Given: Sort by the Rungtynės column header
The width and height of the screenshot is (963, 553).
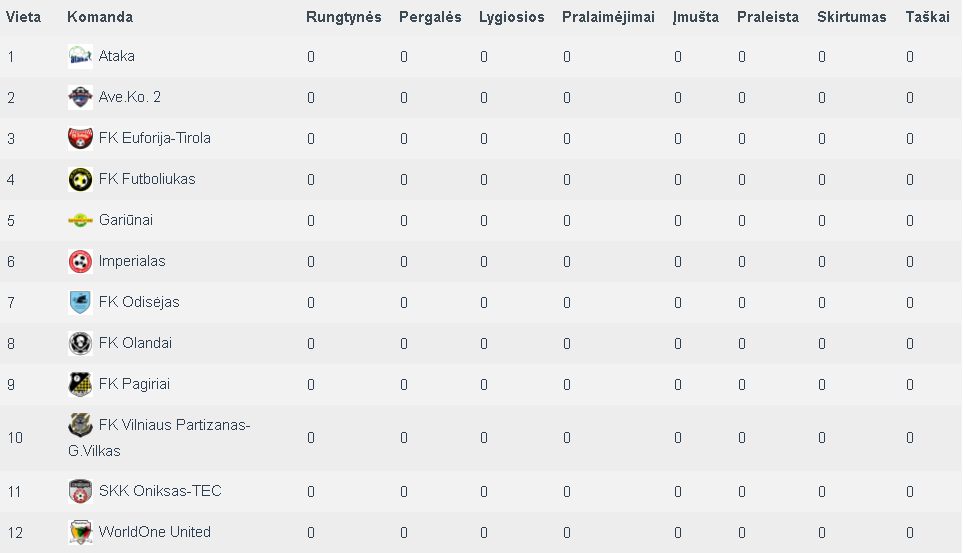Looking at the screenshot, I should pos(344,17).
